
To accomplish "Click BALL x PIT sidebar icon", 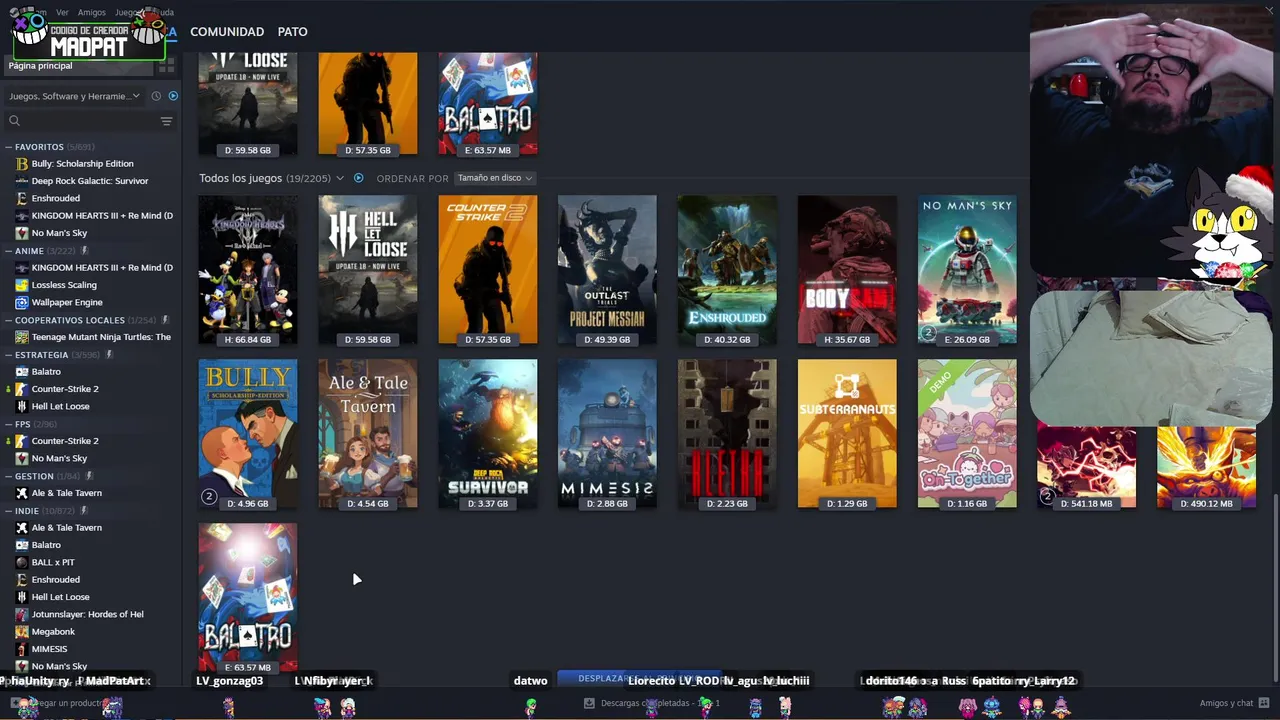I will click(x=22, y=562).
